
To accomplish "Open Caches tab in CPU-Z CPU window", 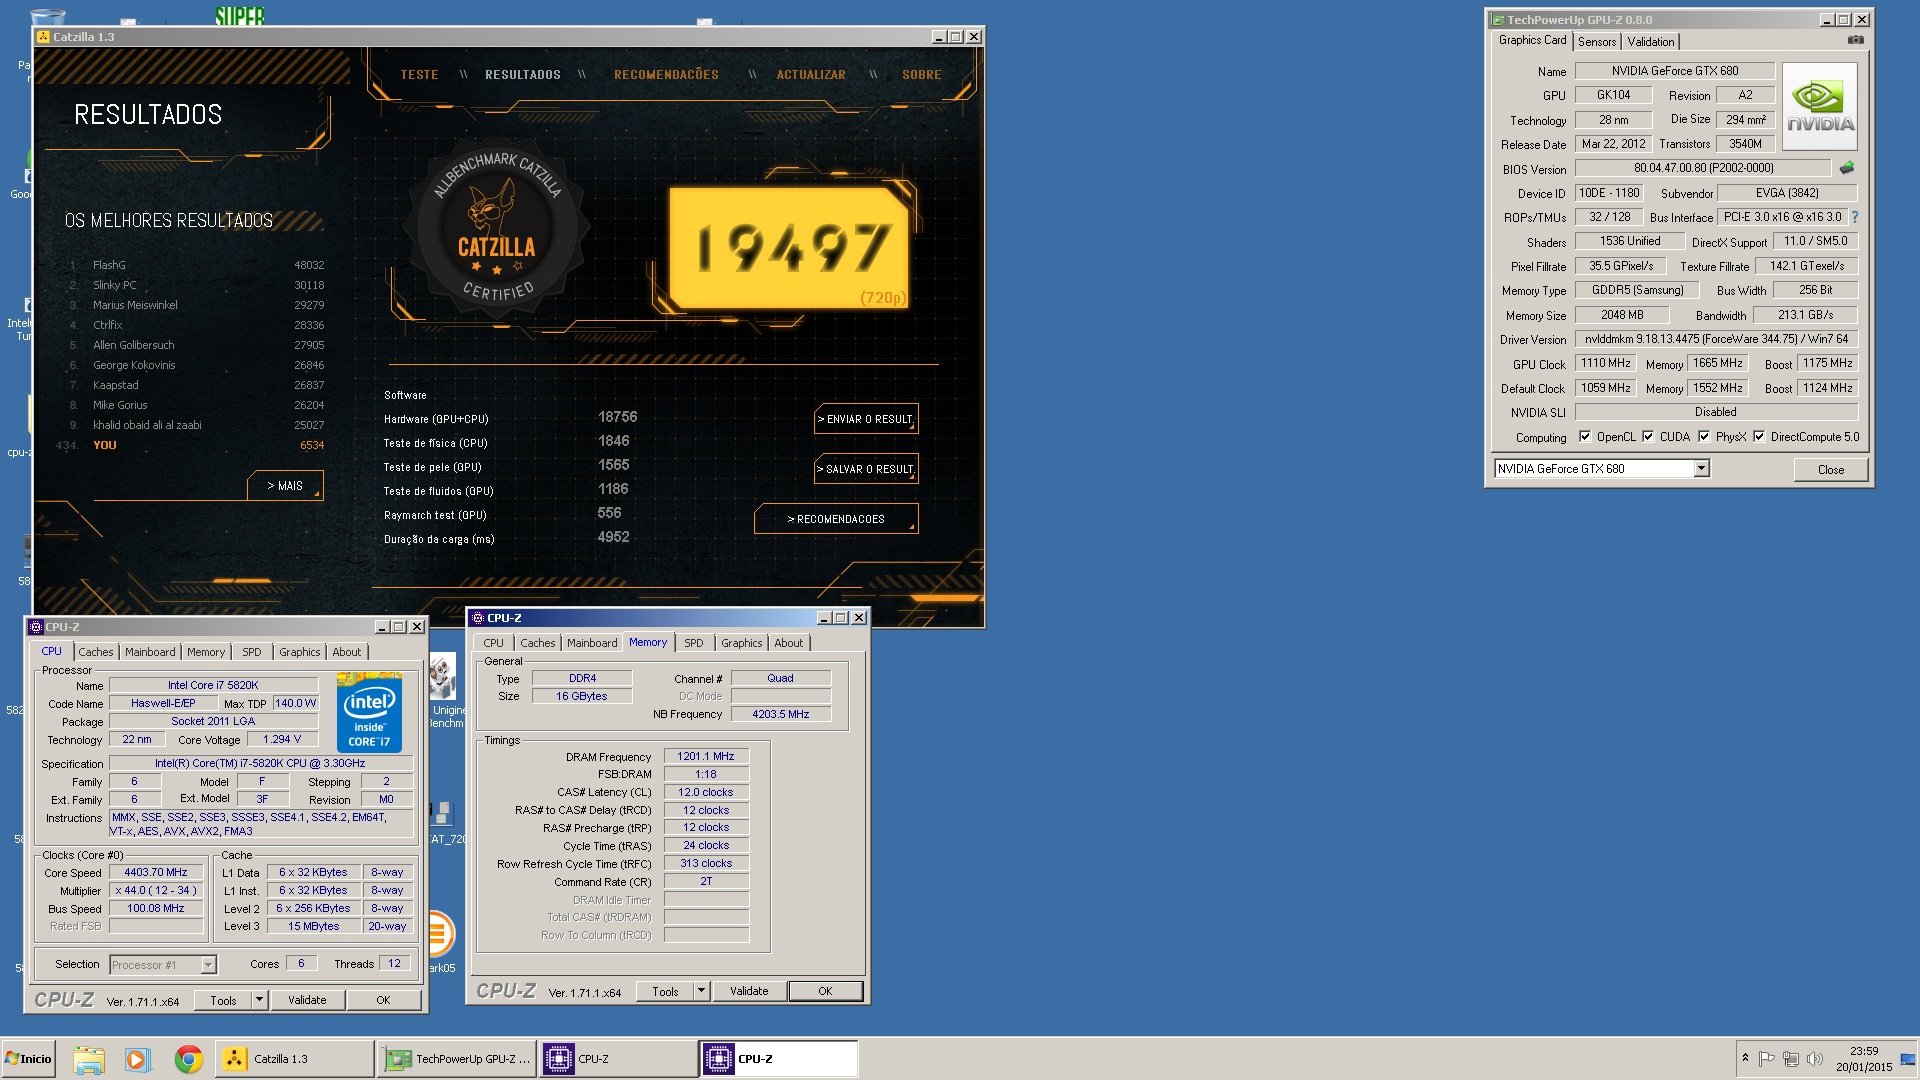I will (96, 652).
